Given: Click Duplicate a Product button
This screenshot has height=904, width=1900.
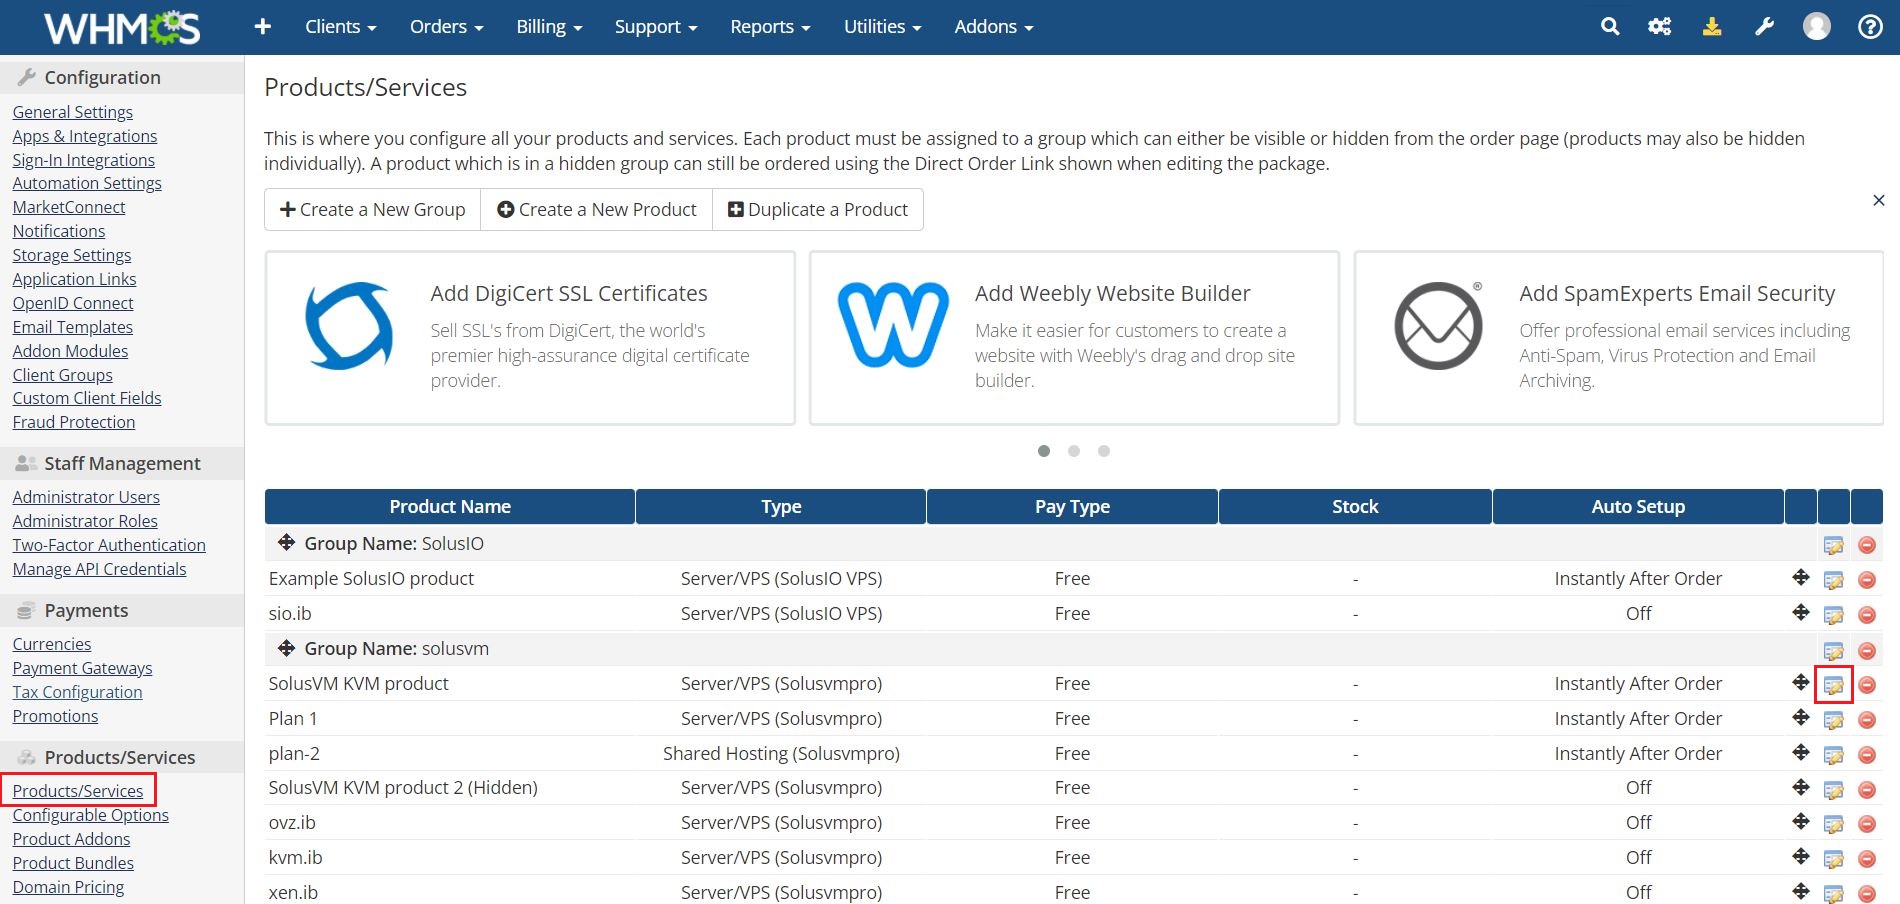Looking at the screenshot, I should tap(818, 210).
